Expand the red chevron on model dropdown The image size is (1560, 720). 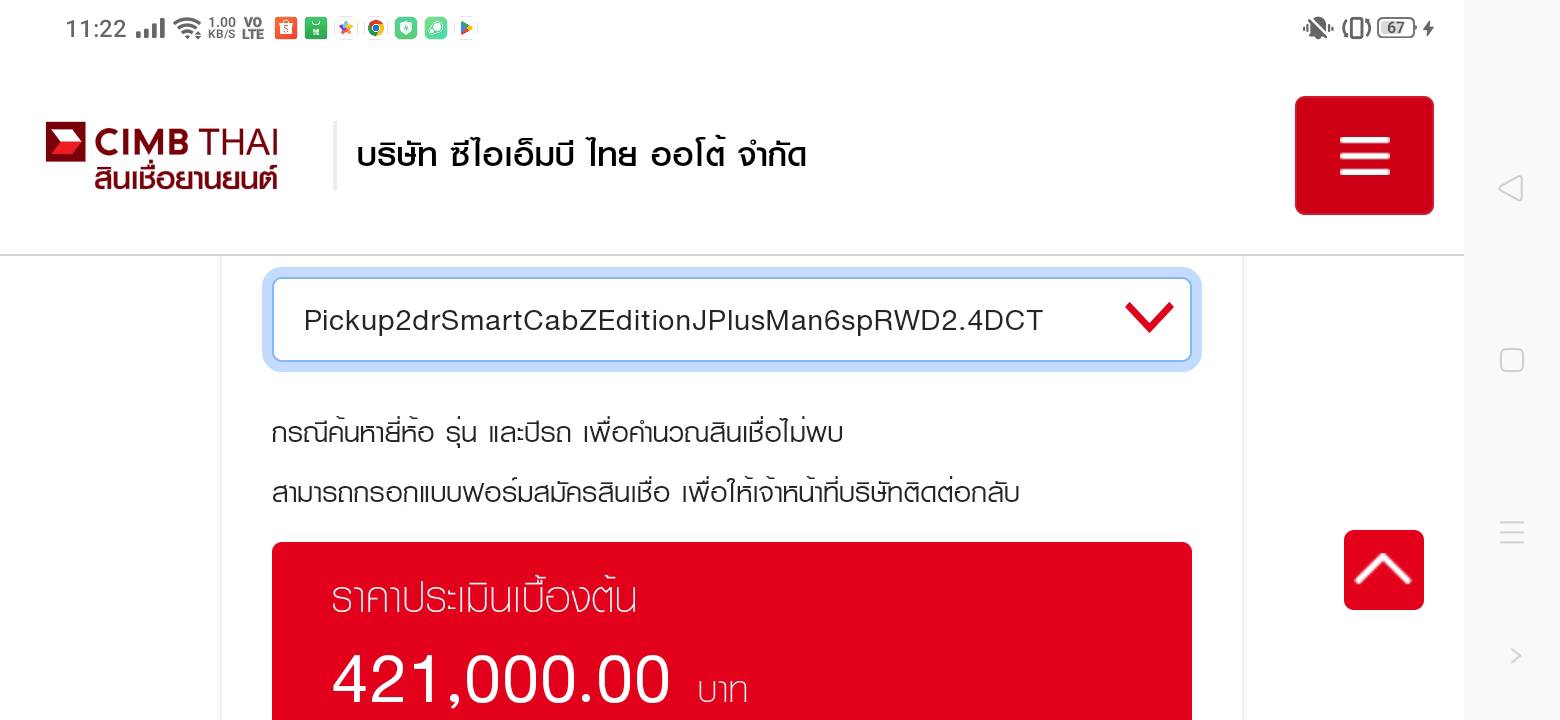pos(1149,318)
